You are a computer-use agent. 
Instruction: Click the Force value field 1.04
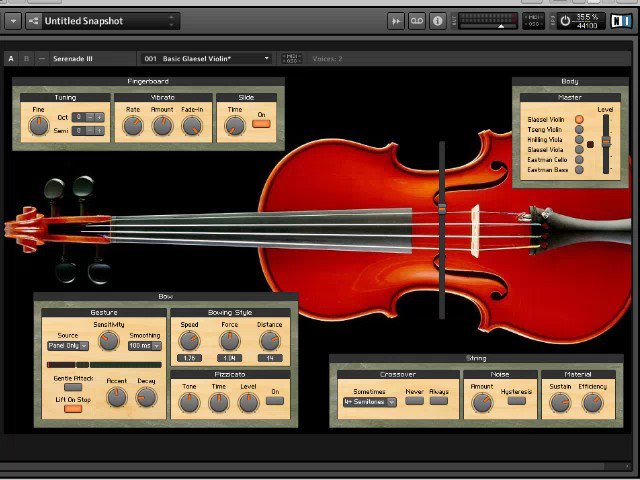230,358
